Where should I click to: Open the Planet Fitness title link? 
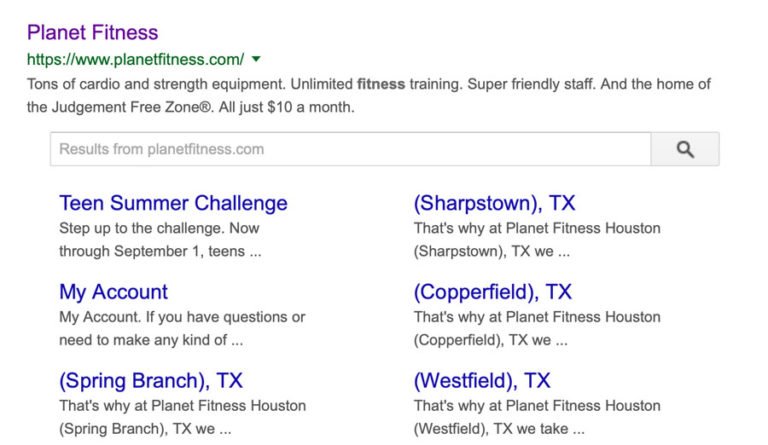click(92, 32)
